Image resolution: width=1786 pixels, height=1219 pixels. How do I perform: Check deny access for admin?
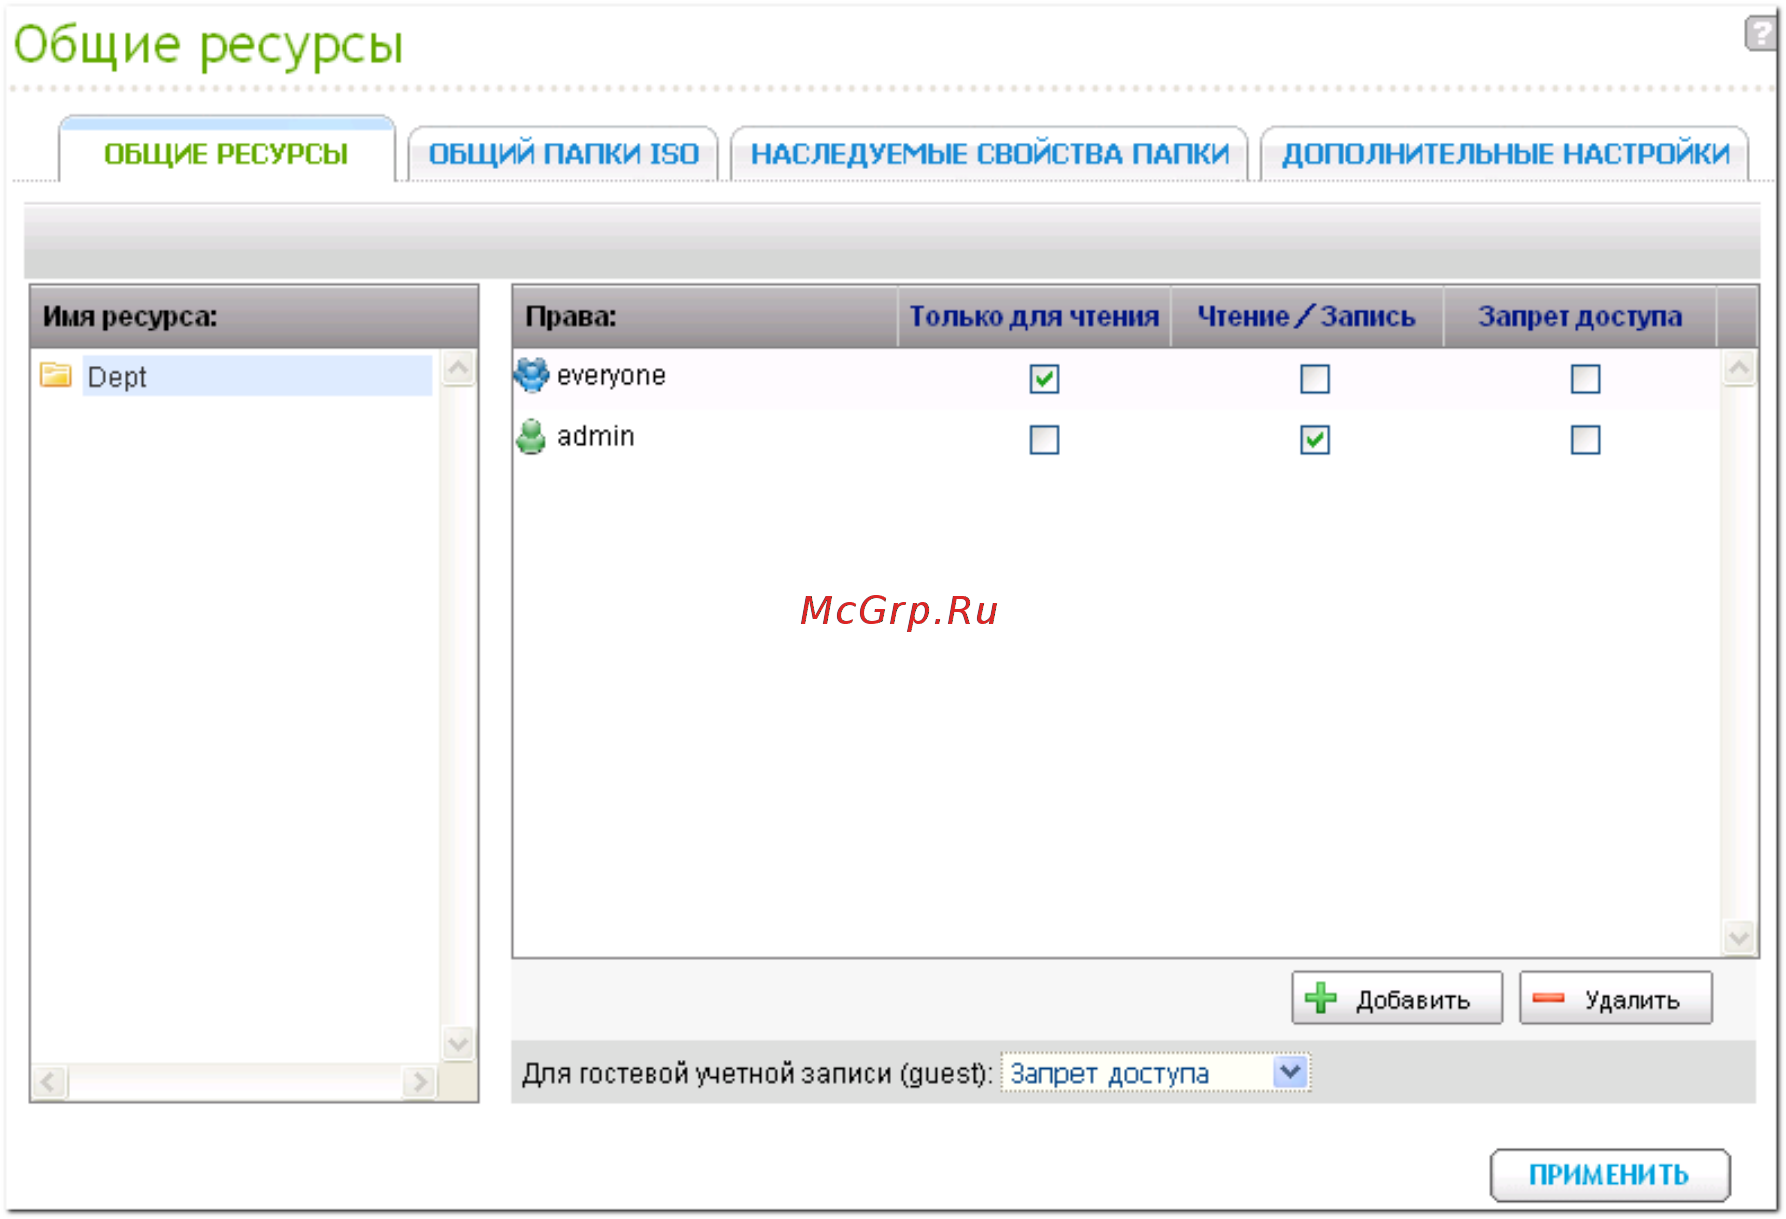(x=1585, y=440)
